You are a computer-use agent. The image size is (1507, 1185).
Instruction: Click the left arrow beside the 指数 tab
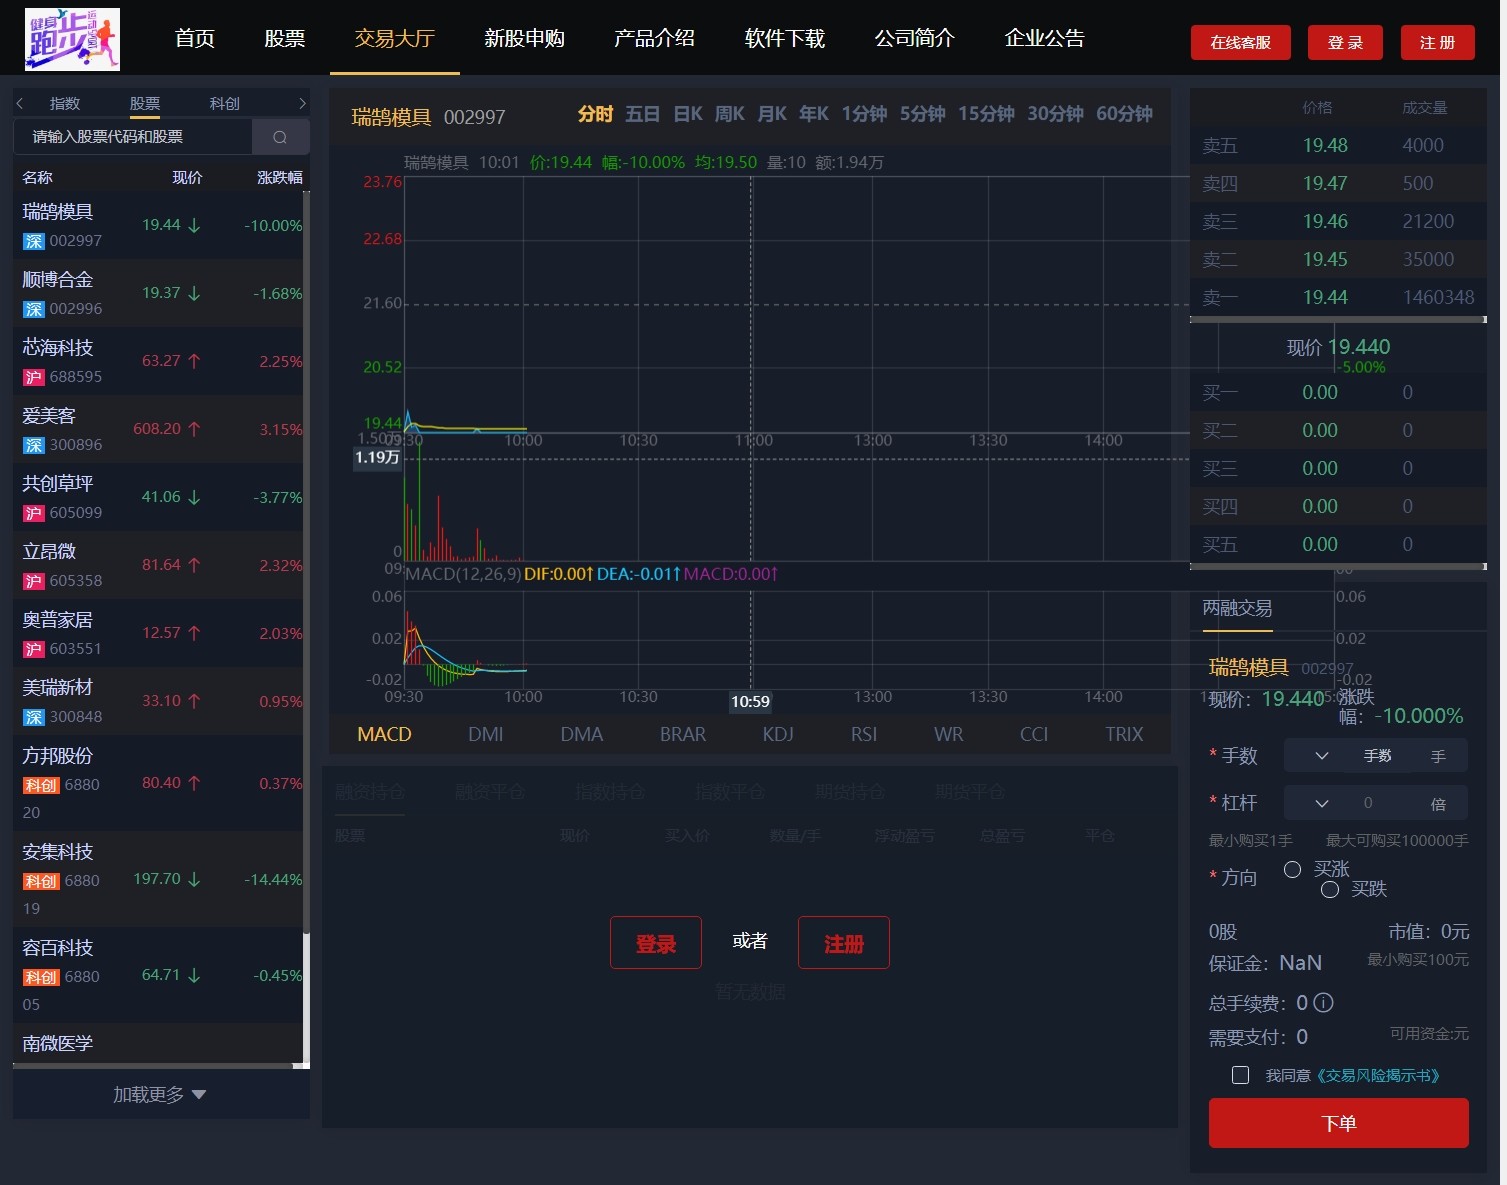coord(20,103)
